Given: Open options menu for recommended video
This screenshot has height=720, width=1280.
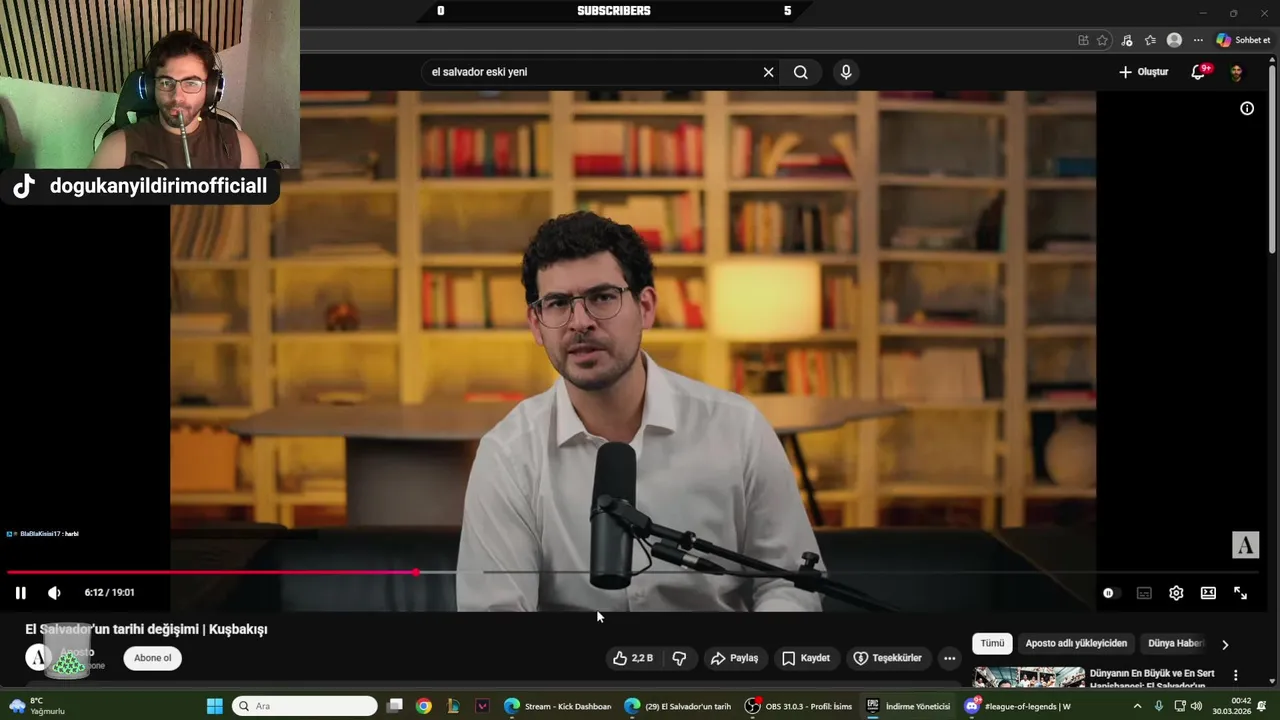Looking at the screenshot, I should (x=1235, y=676).
